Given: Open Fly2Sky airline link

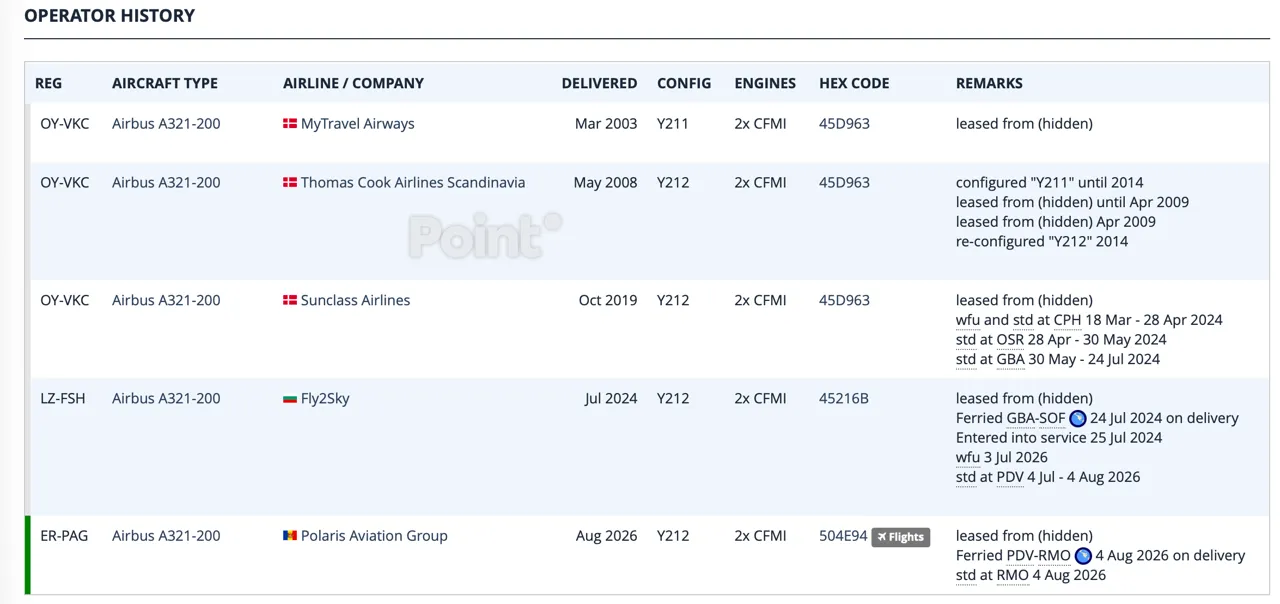Looking at the screenshot, I should pyautogui.click(x=325, y=399).
